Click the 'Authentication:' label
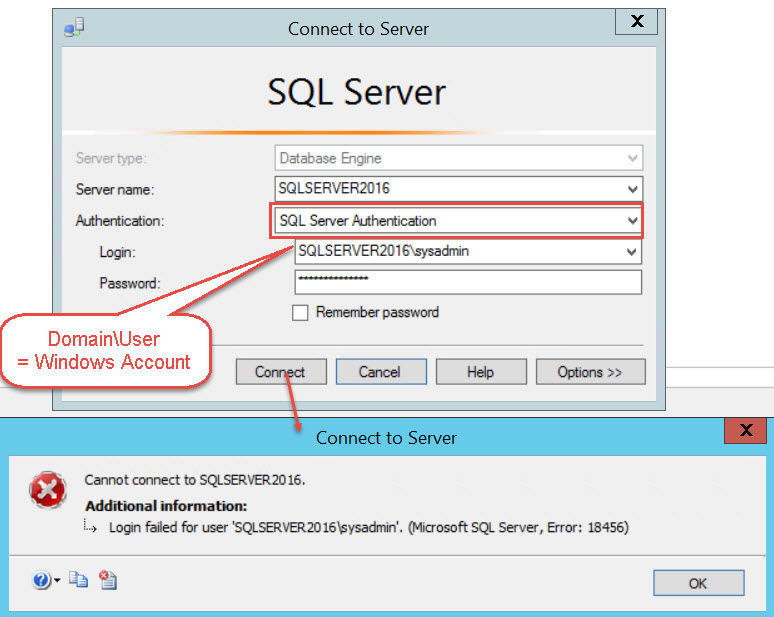Viewport: 774px width, 617px height. pyautogui.click(x=119, y=221)
